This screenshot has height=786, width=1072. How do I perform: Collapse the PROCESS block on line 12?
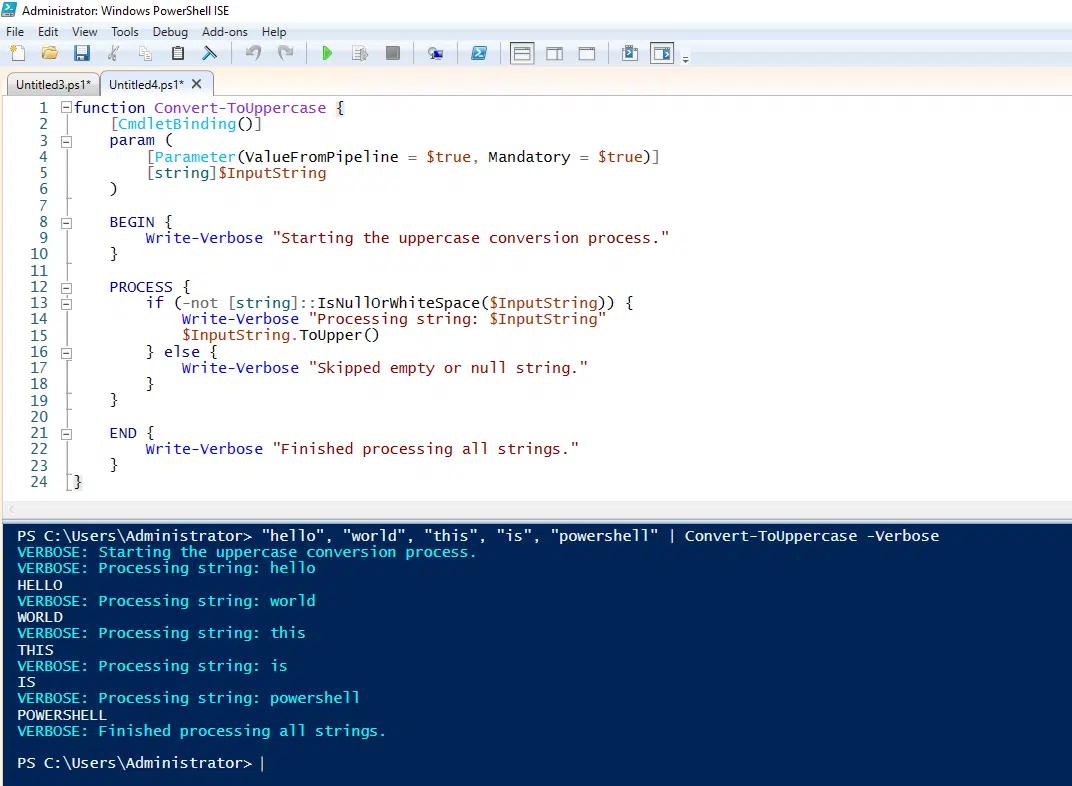click(x=66, y=288)
